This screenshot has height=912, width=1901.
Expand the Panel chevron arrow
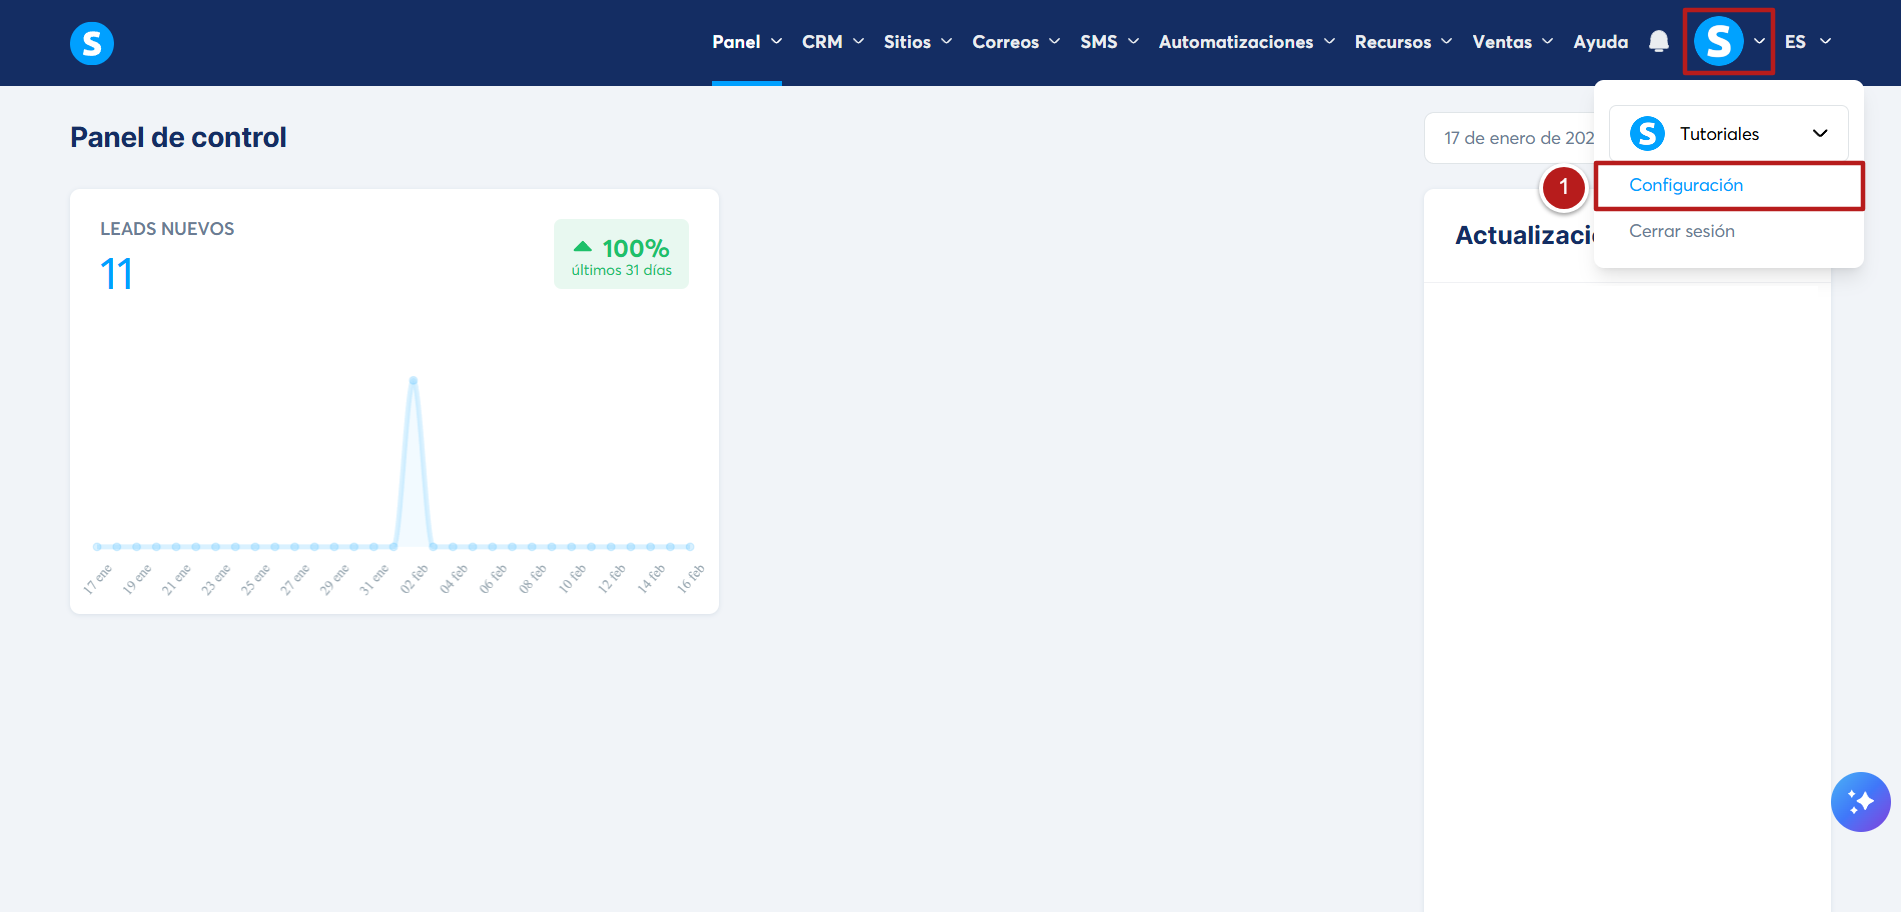tap(776, 42)
